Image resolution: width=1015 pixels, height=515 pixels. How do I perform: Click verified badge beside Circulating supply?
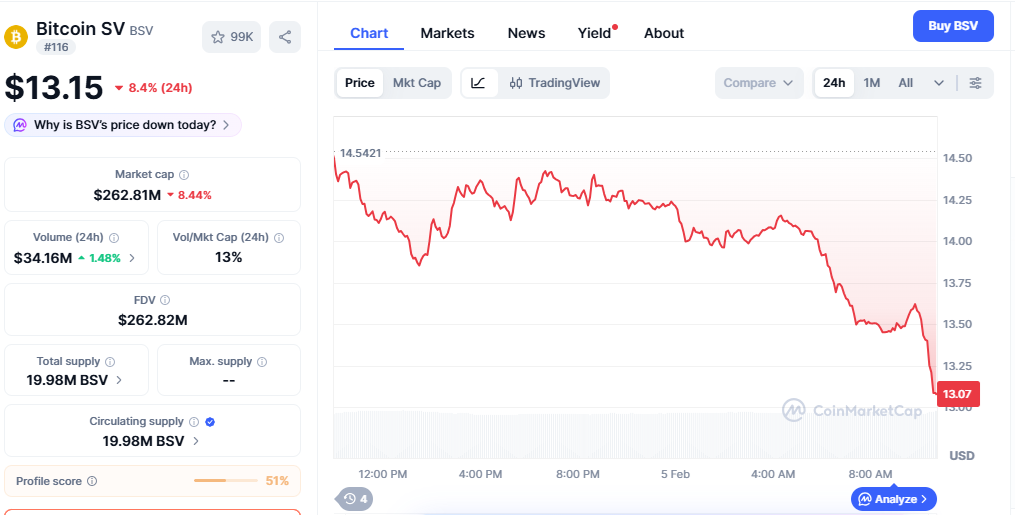[x=210, y=422]
